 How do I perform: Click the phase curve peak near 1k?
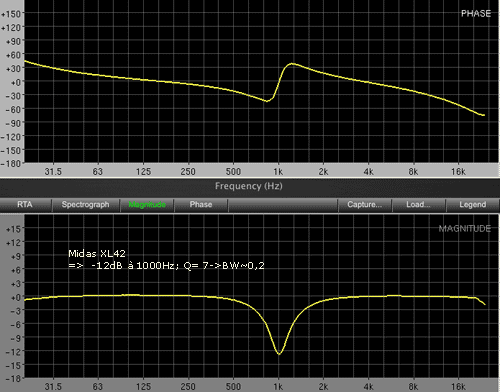(292, 64)
